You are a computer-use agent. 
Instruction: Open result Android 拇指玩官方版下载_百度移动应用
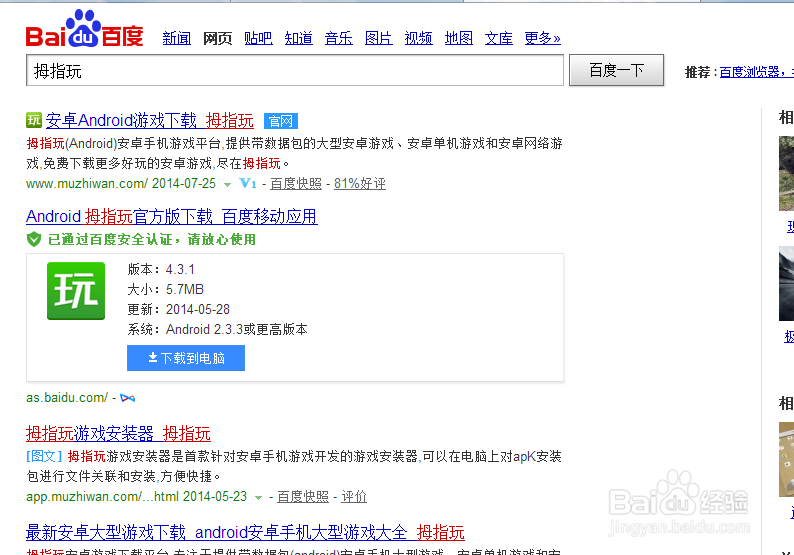pos(172,216)
